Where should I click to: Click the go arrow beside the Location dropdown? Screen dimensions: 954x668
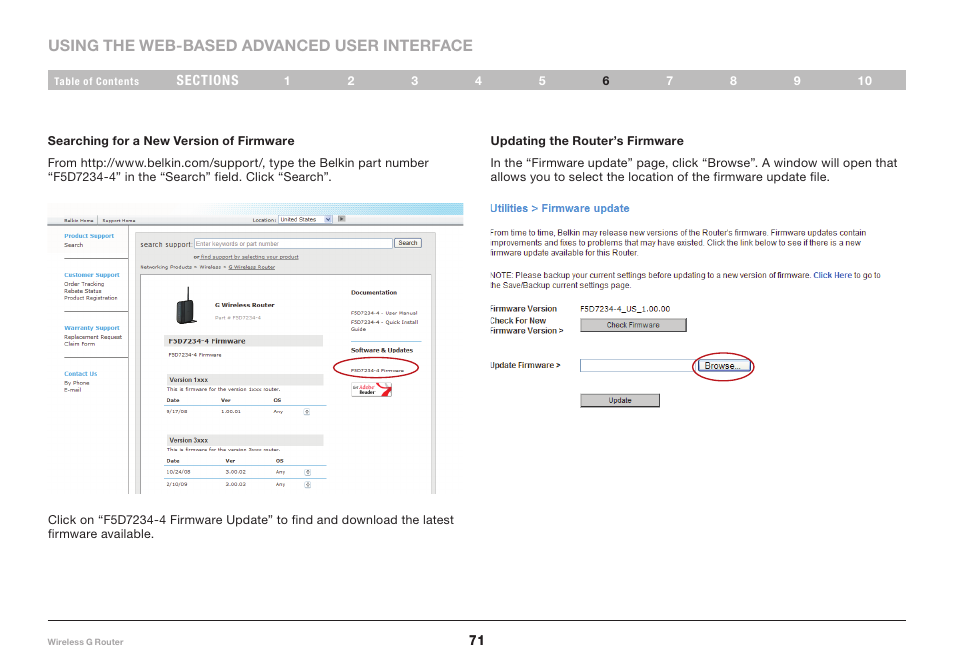coord(341,219)
